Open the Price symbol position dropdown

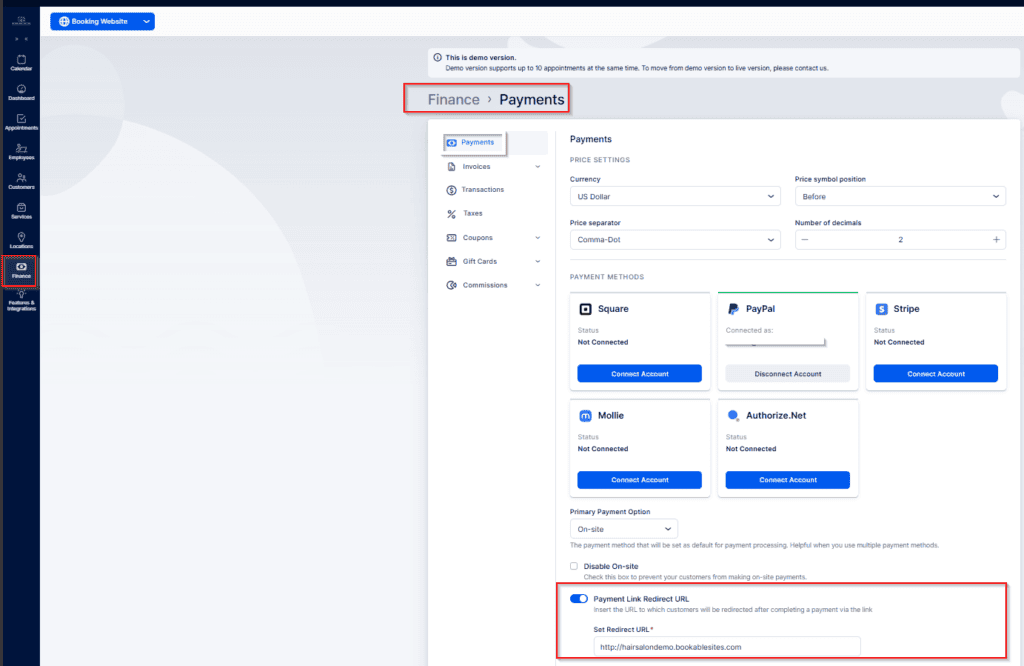900,197
